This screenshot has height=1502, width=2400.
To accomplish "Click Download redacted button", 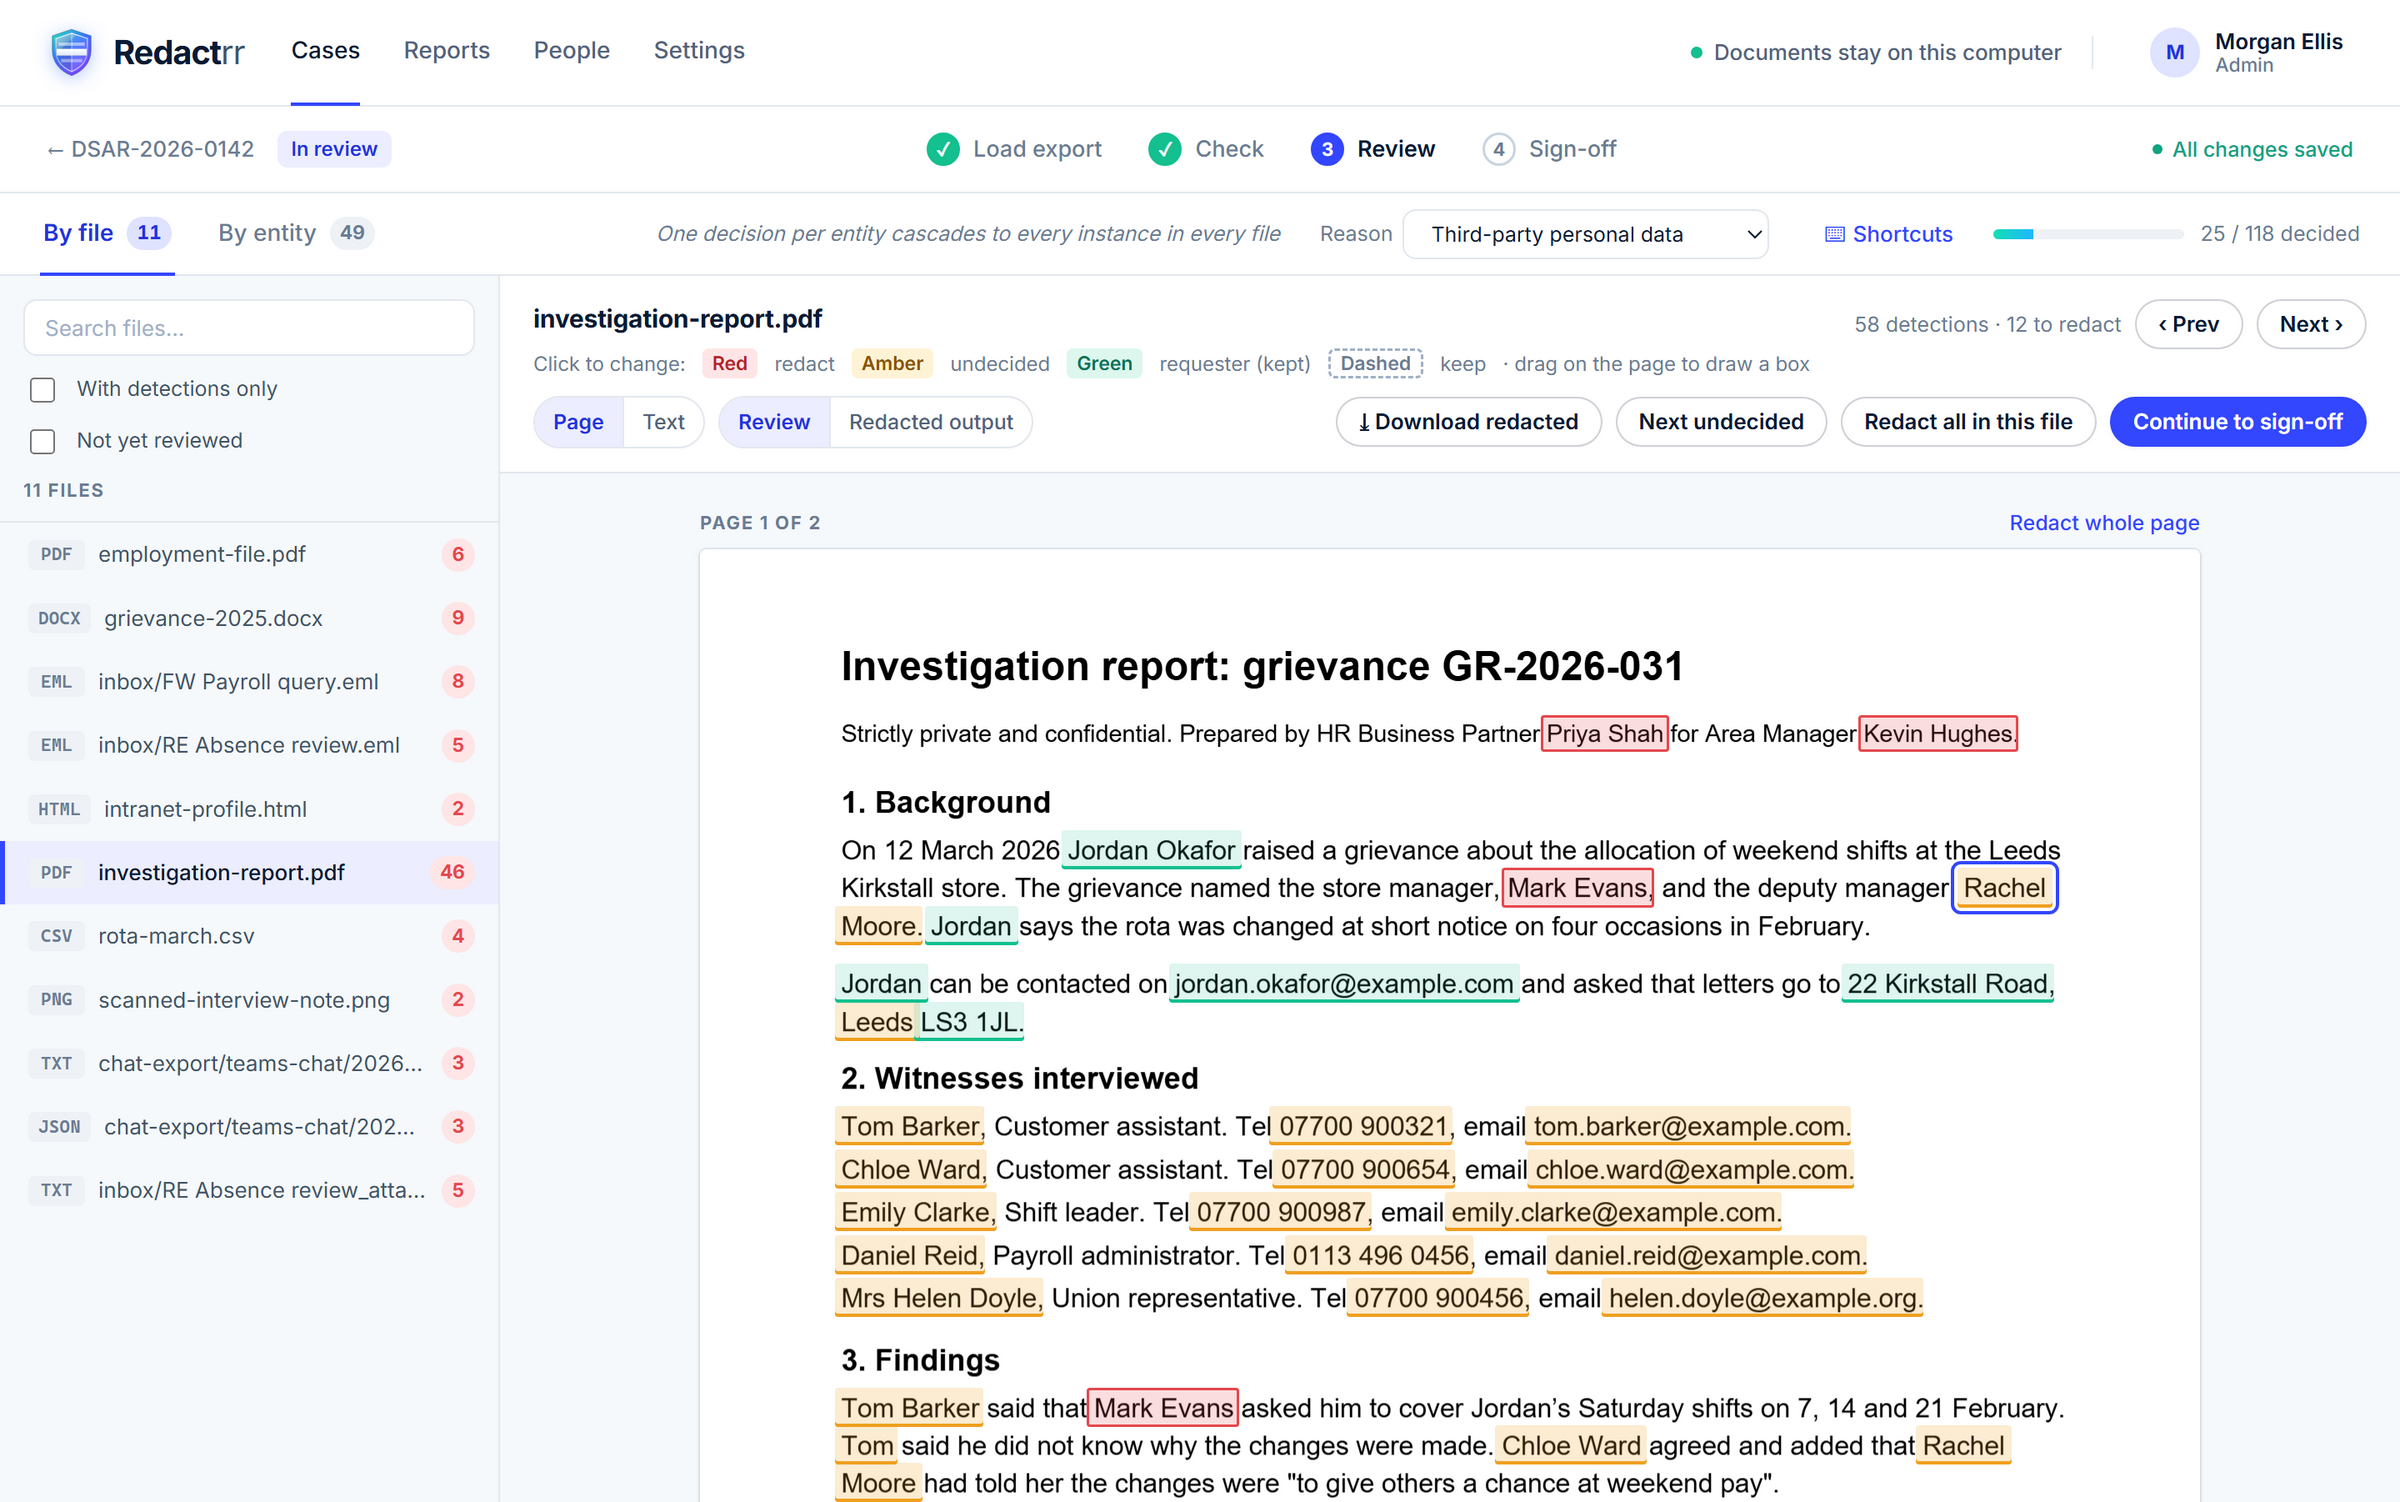I will 1468,422.
